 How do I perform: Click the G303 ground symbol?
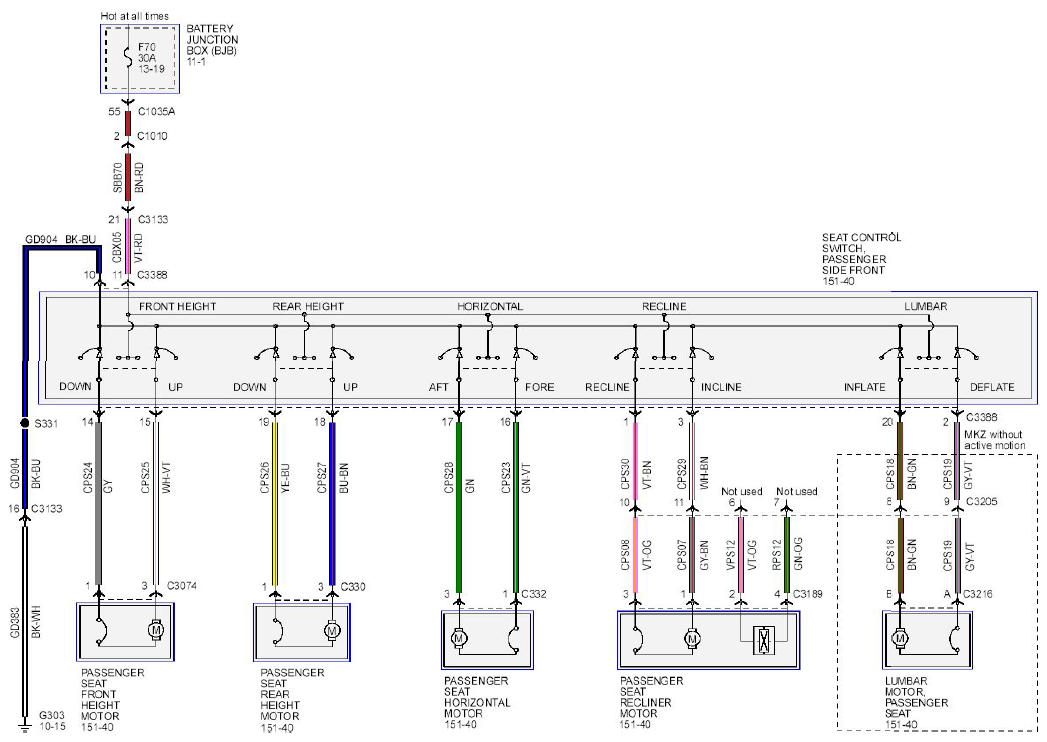[x=25, y=727]
